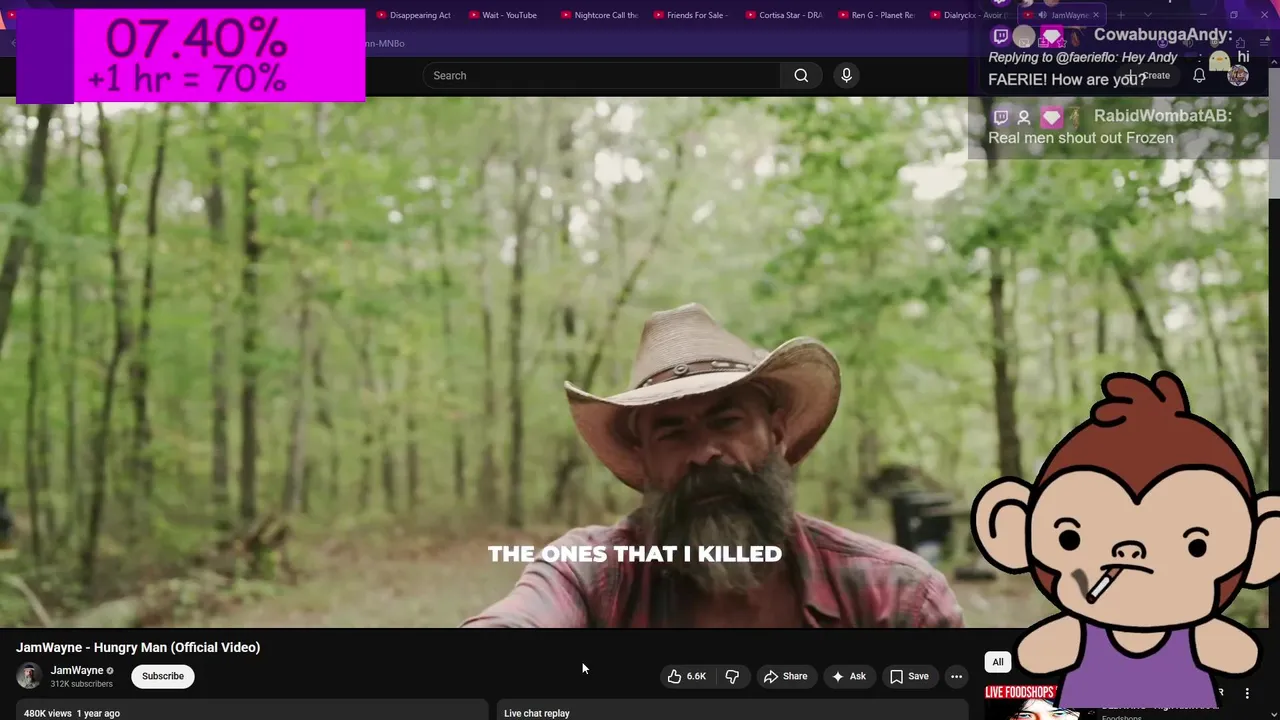The height and width of the screenshot is (720, 1280).
Task: Close the active JamWayne browser tab
Action: point(1095,15)
